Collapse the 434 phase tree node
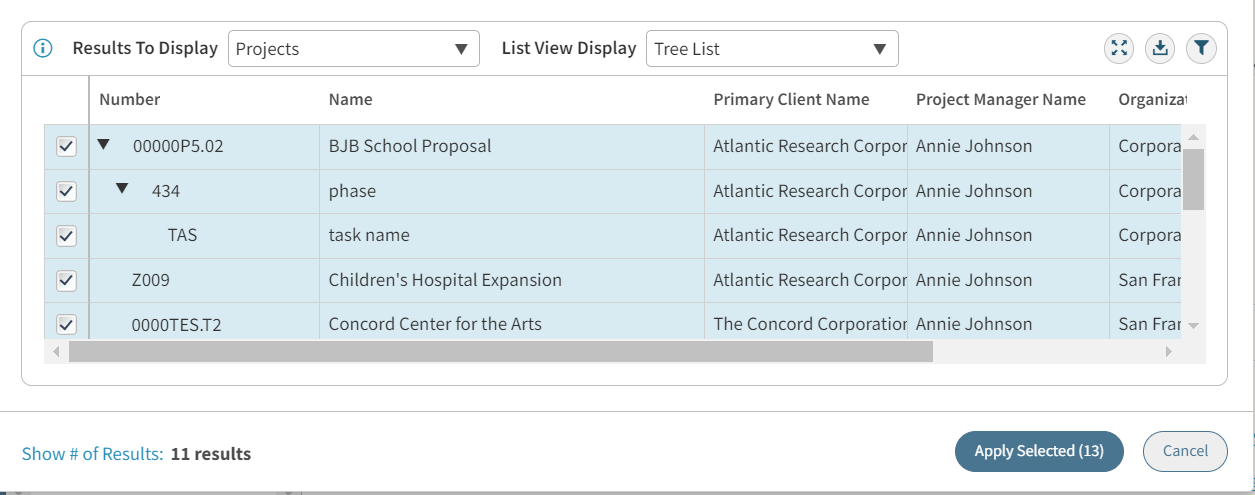This screenshot has width=1255, height=495. pyautogui.click(x=122, y=189)
